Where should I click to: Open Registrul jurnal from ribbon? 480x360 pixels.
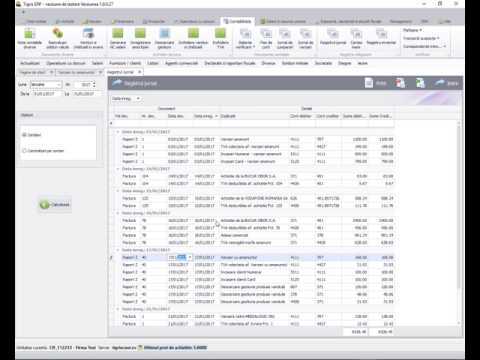click(333, 37)
